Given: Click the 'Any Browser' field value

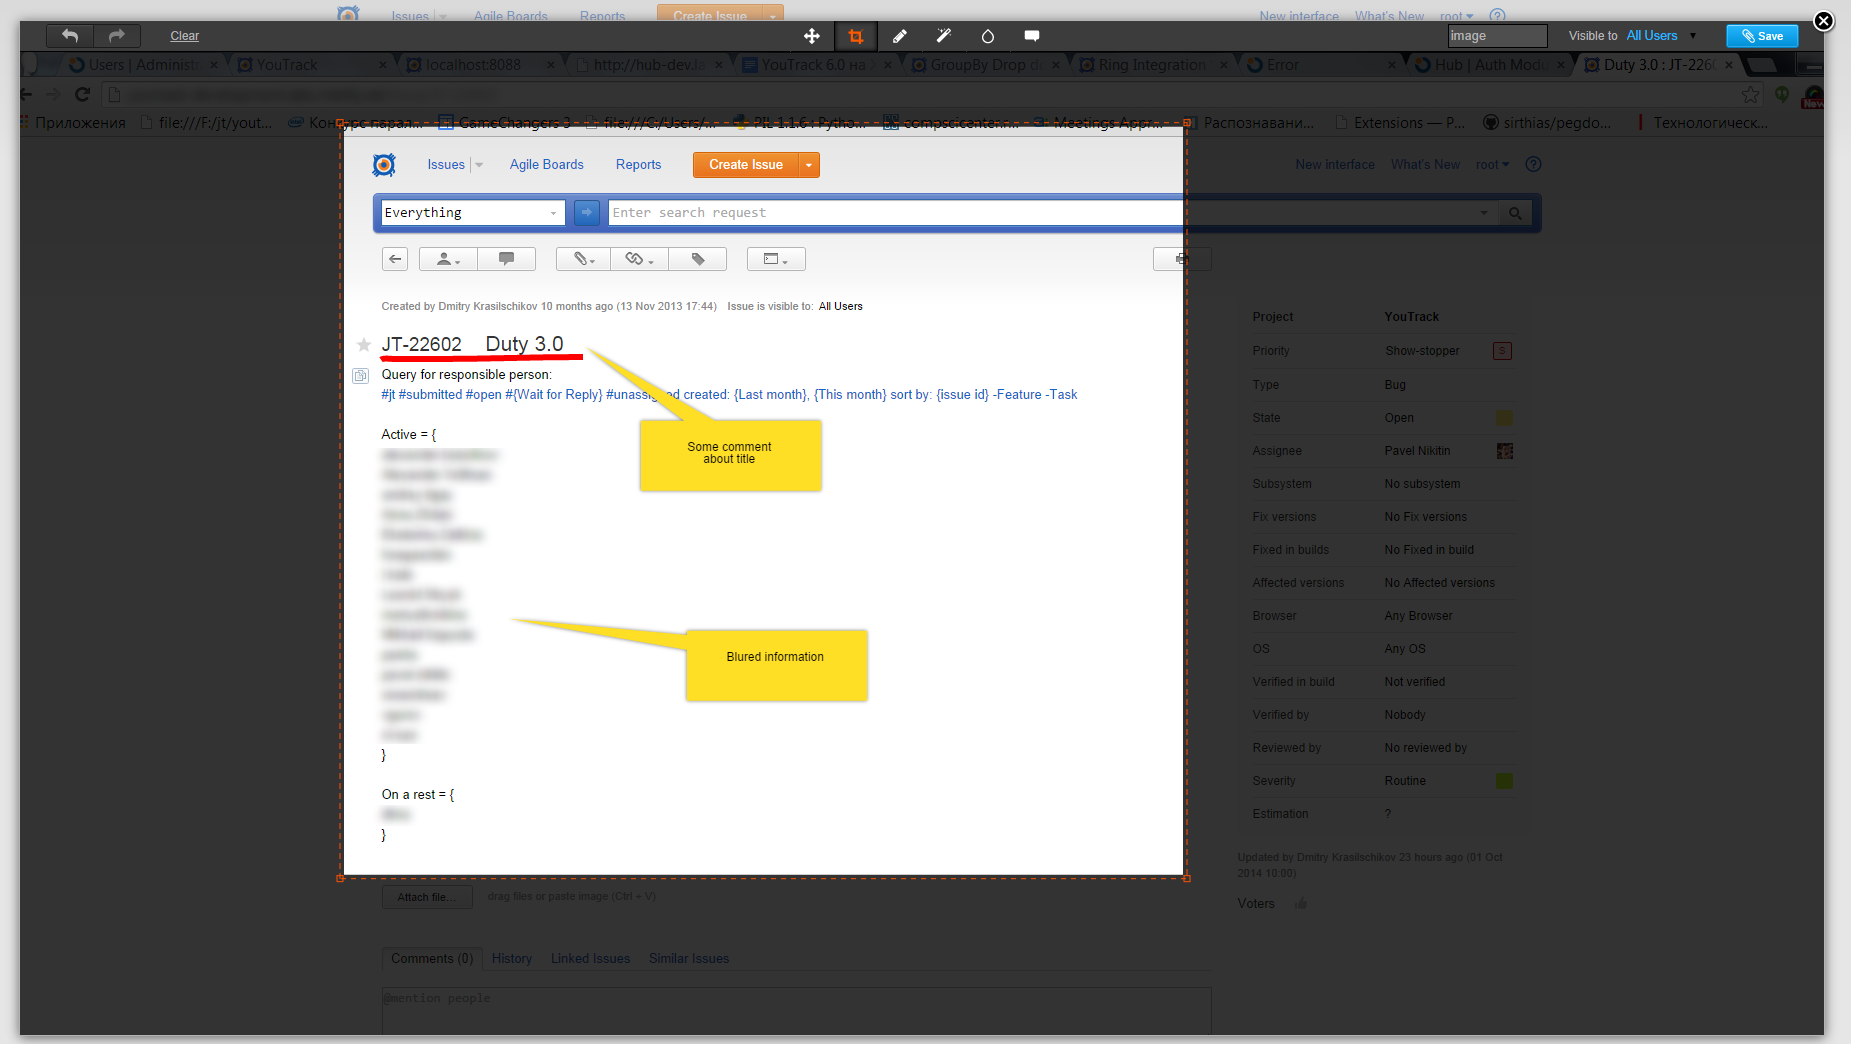Looking at the screenshot, I should point(1418,616).
